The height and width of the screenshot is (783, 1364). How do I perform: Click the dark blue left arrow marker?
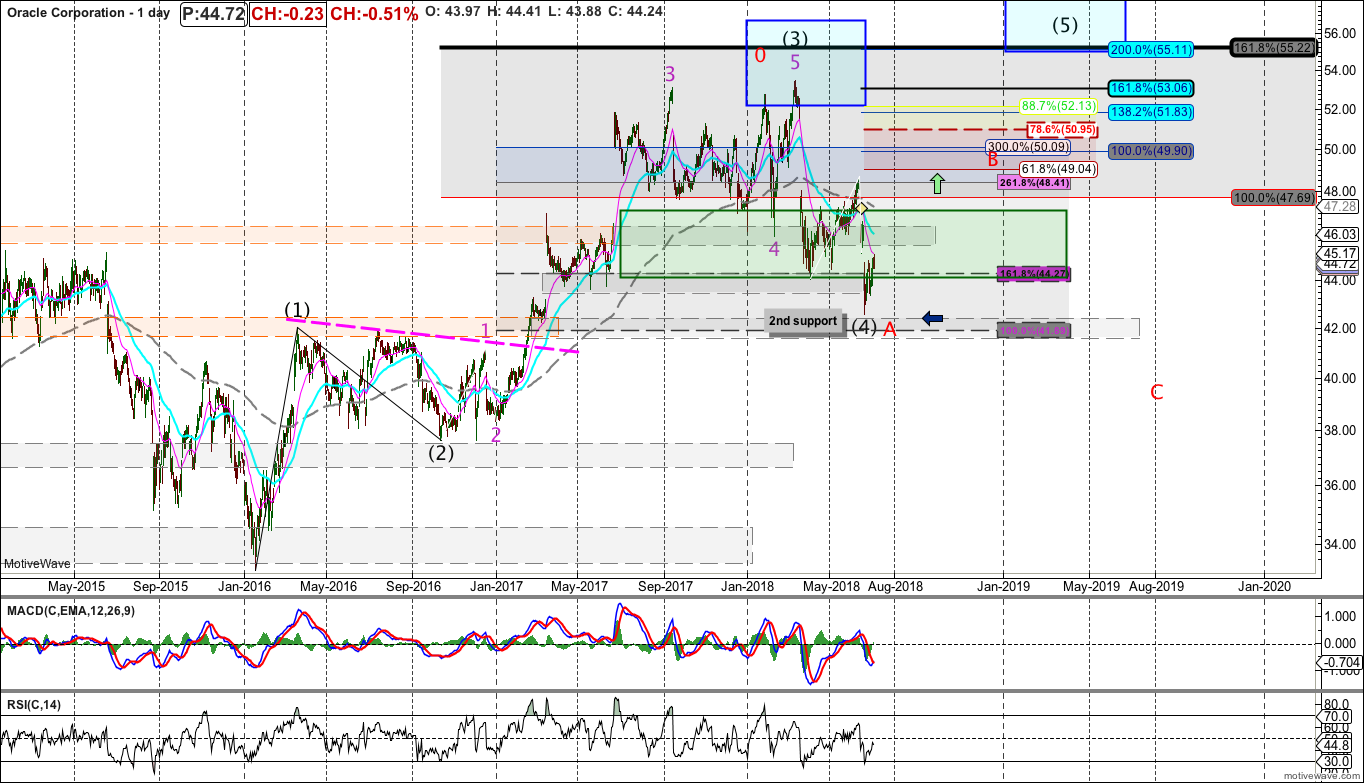[932, 318]
